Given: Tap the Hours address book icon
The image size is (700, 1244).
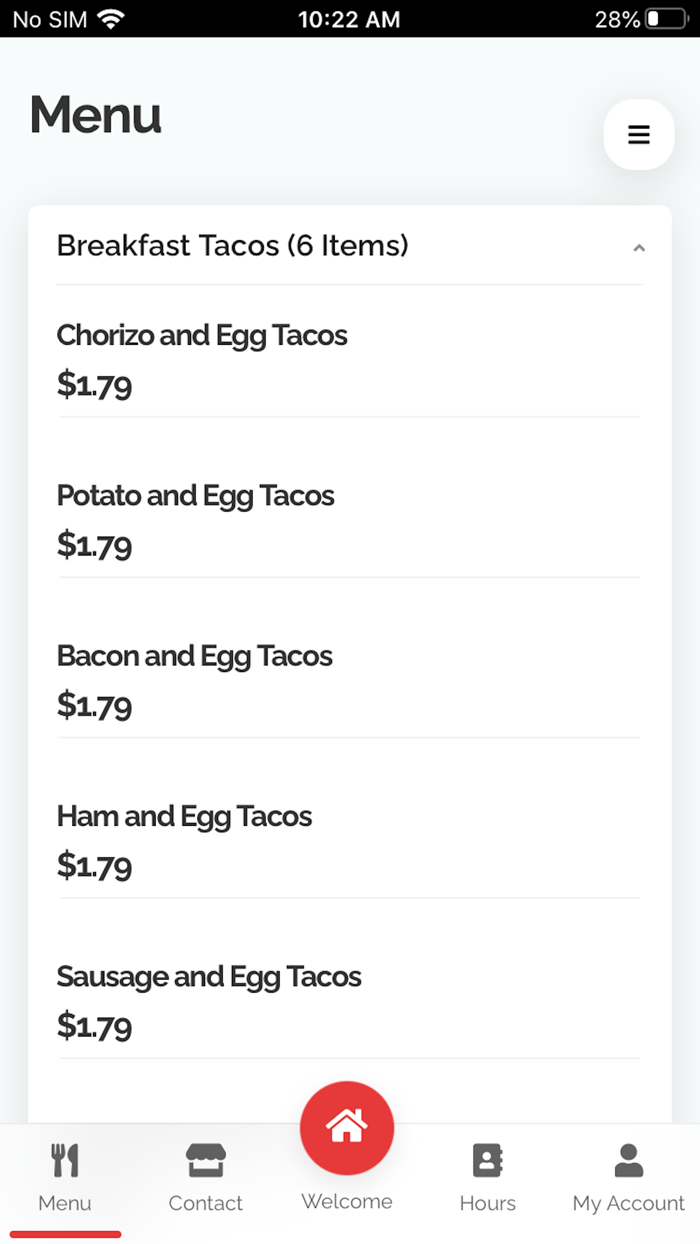Looking at the screenshot, I should 487,1160.
